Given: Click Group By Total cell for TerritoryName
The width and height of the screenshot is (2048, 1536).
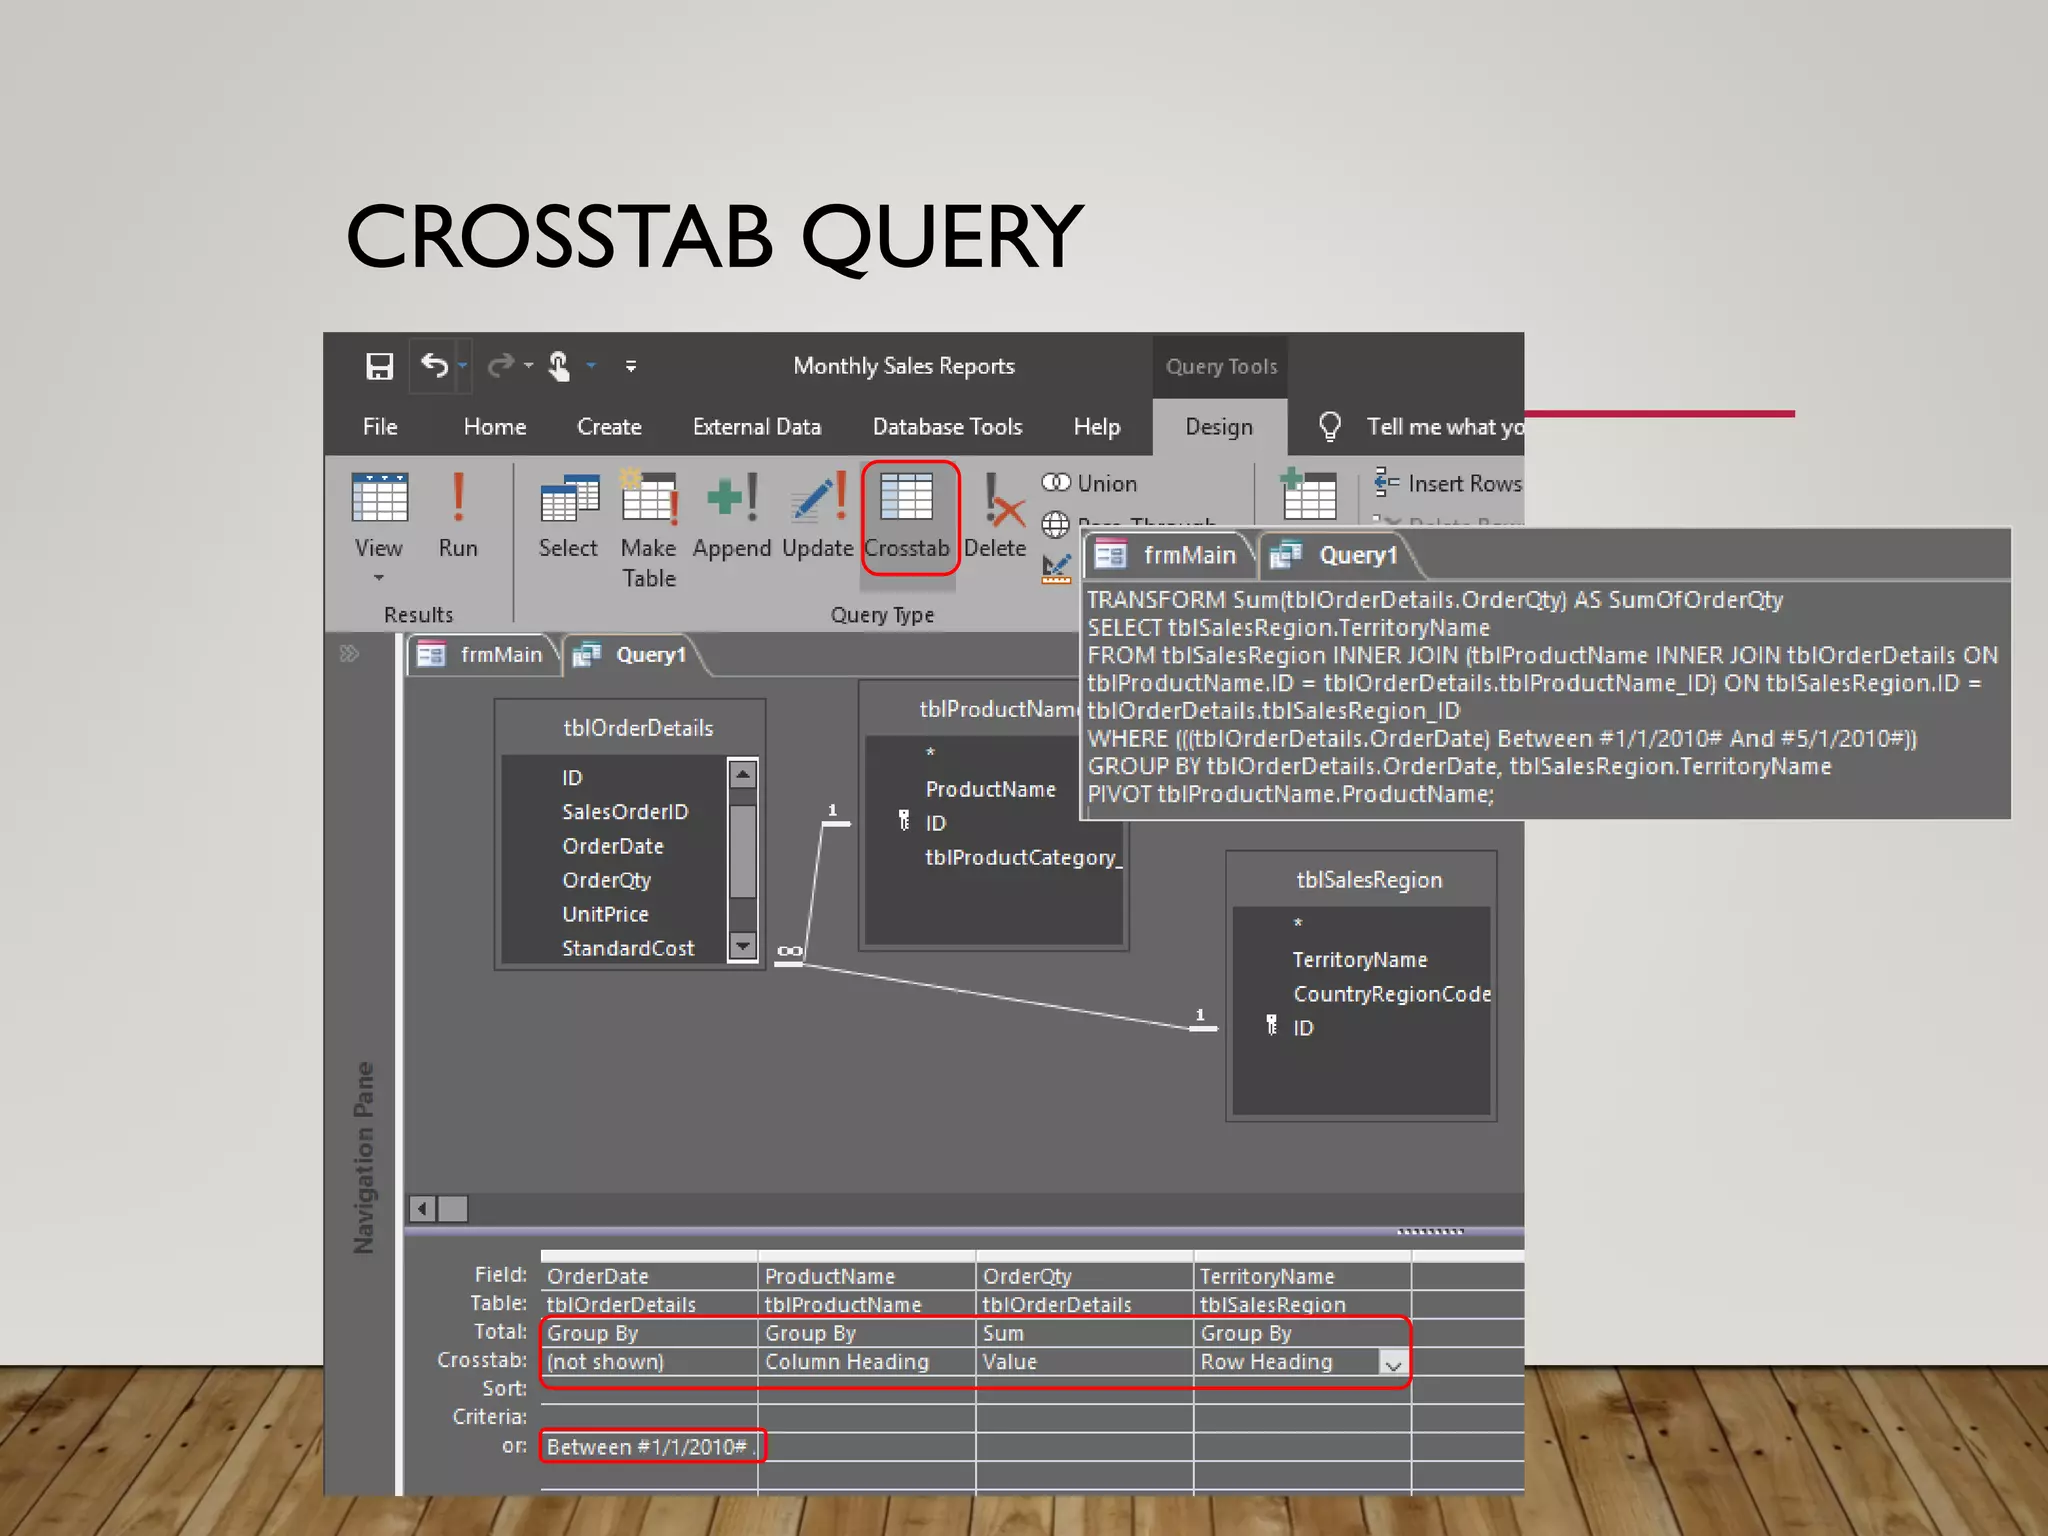Looking at the screenshot, I should pos(1302,1333).
